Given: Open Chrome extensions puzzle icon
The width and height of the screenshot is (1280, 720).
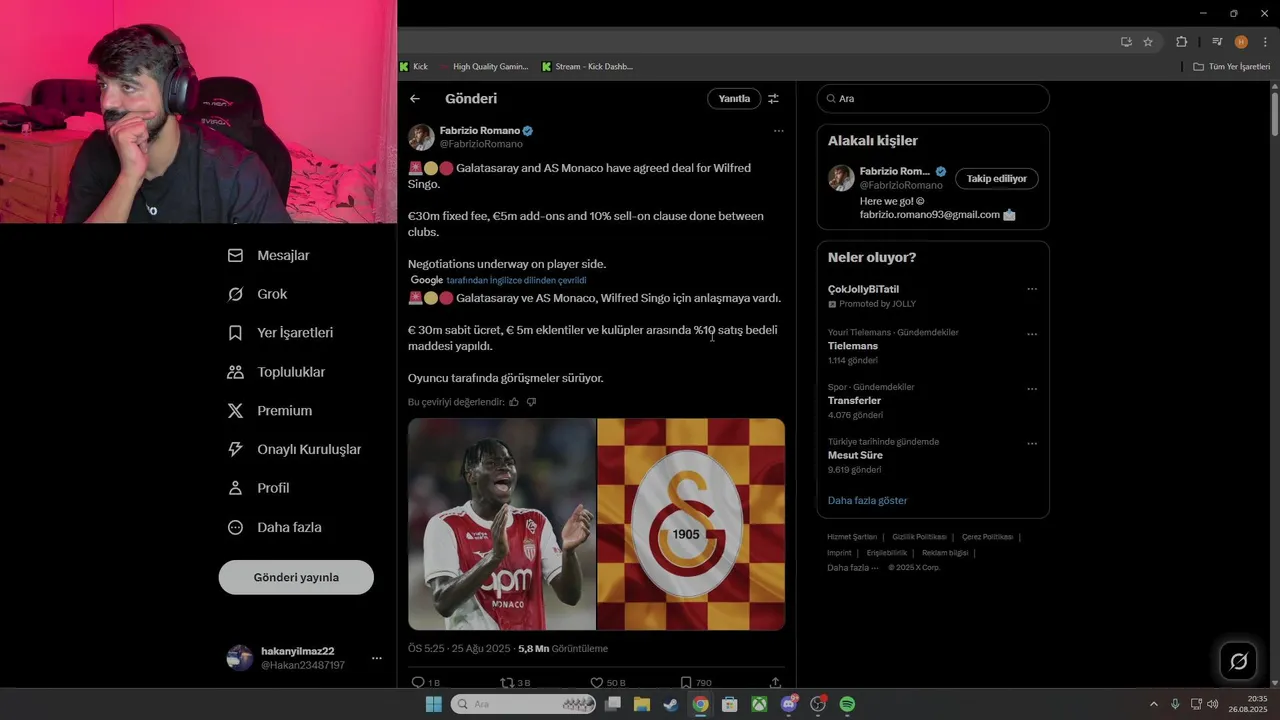Looking at the screenshot, I should click(1182, 42).
